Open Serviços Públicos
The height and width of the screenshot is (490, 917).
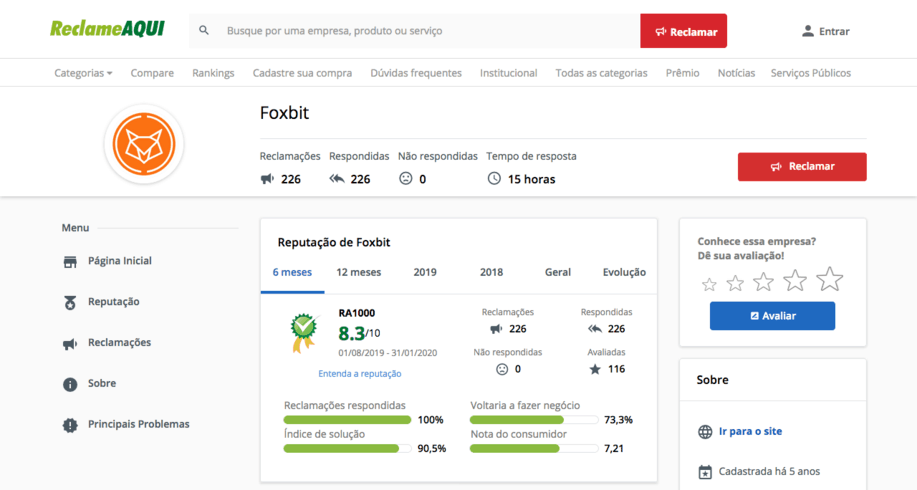pos(811,73)
